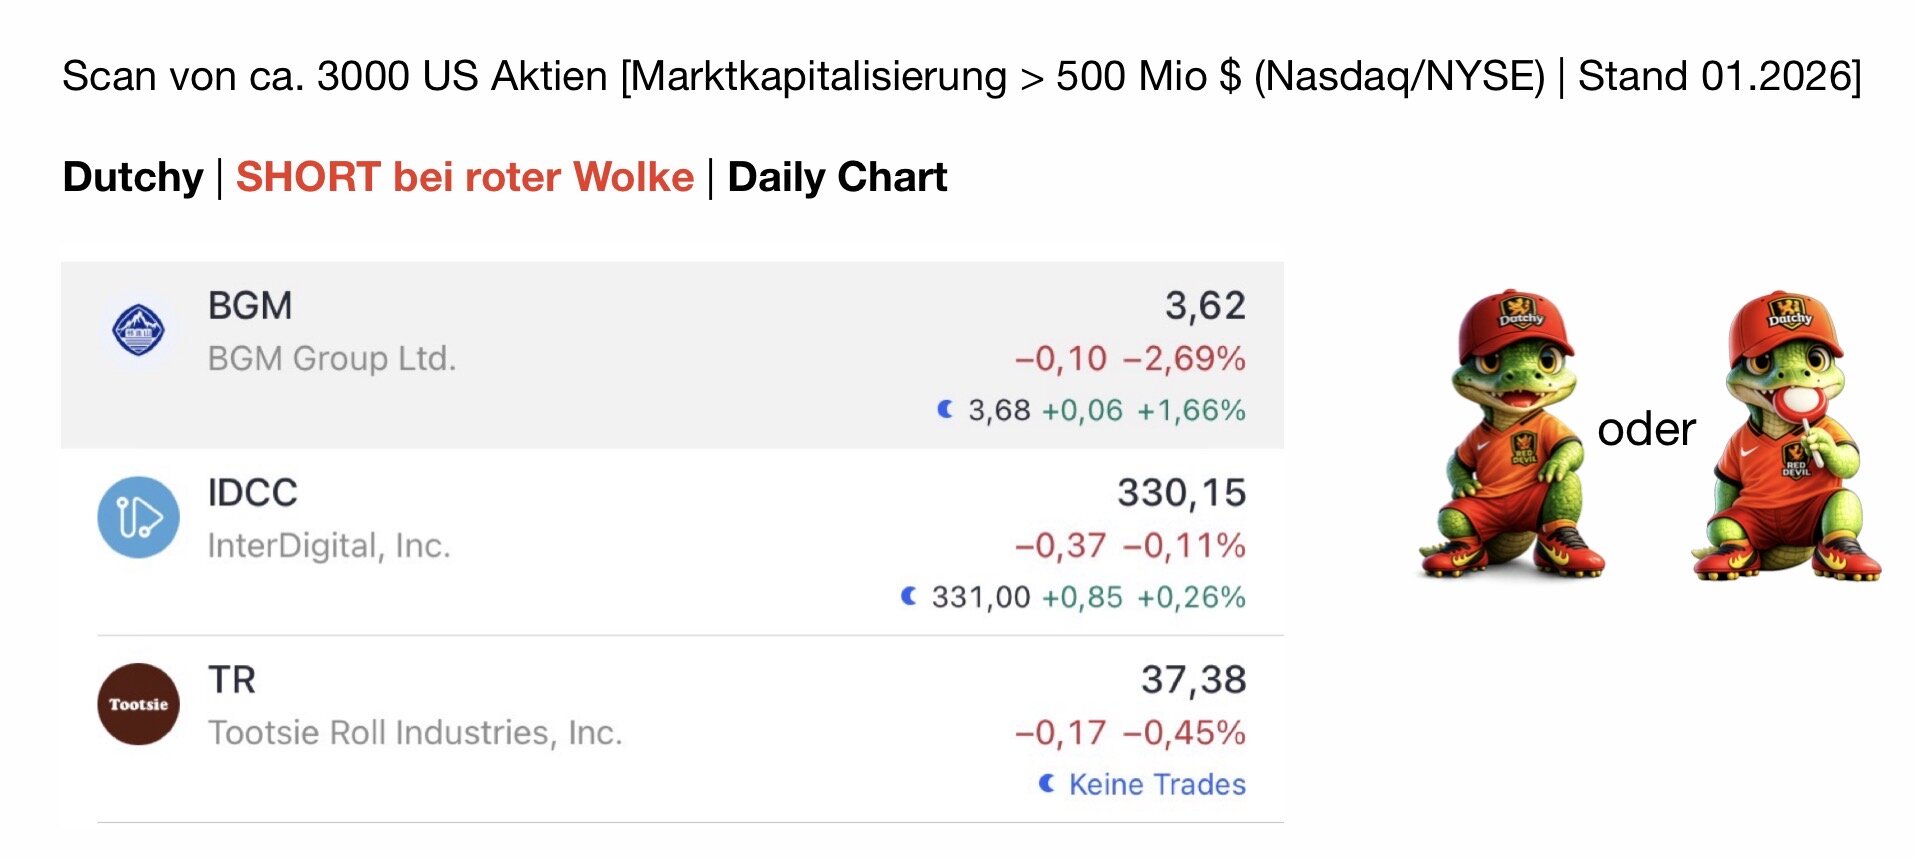Image resolution: width=1917 pixels, height=859 pixels.
Task: Click the InterDigital blue logo icon
Action: (x=139, y=517)
